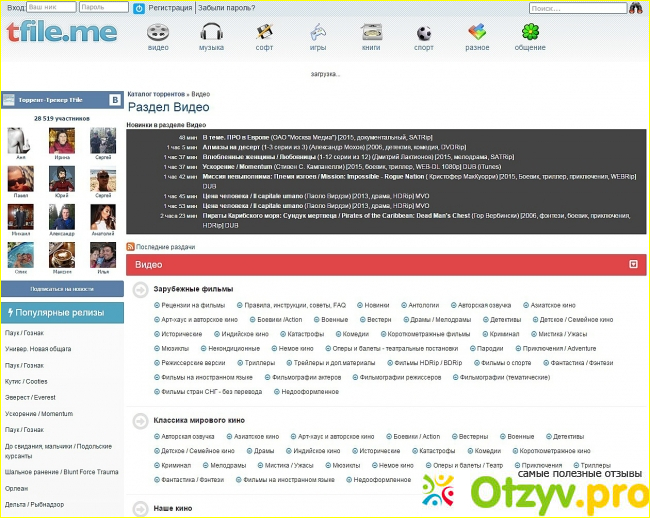This screenshot has width=650, height=518.
Task: Click the RSS icon beside Последние раздачи
Action: point(131,246)
